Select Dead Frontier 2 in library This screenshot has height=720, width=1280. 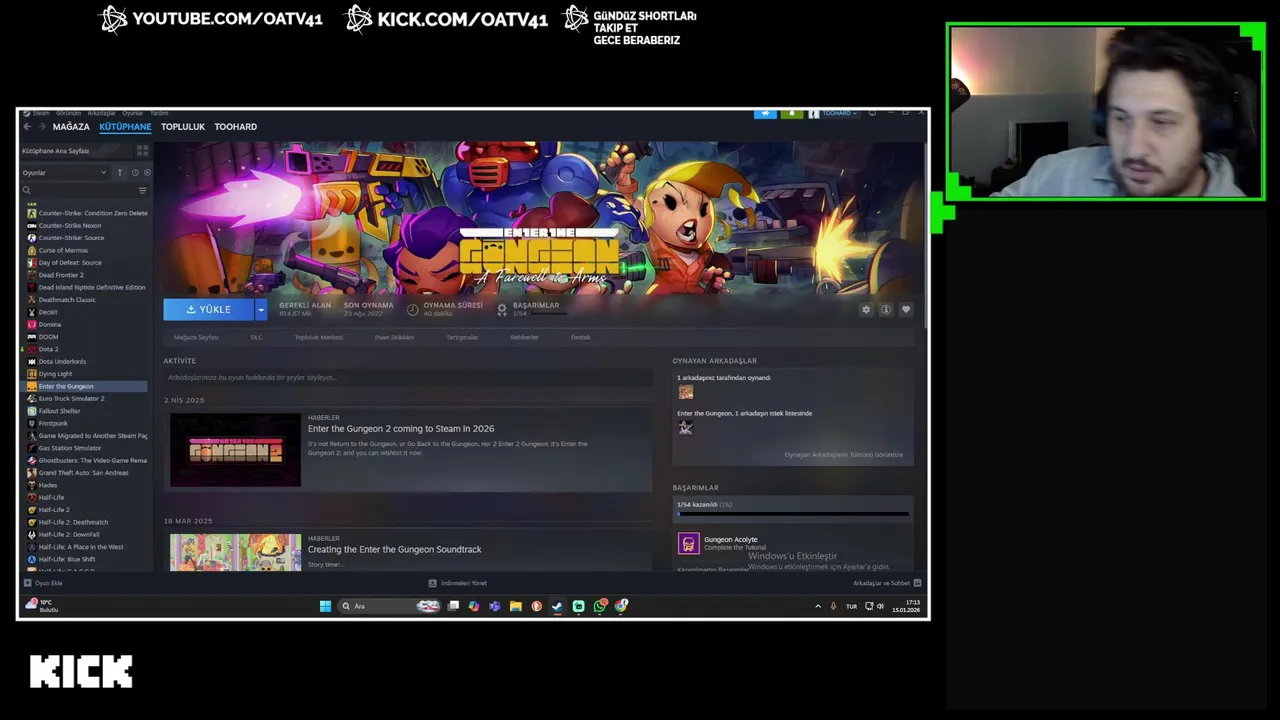point(61,275)
